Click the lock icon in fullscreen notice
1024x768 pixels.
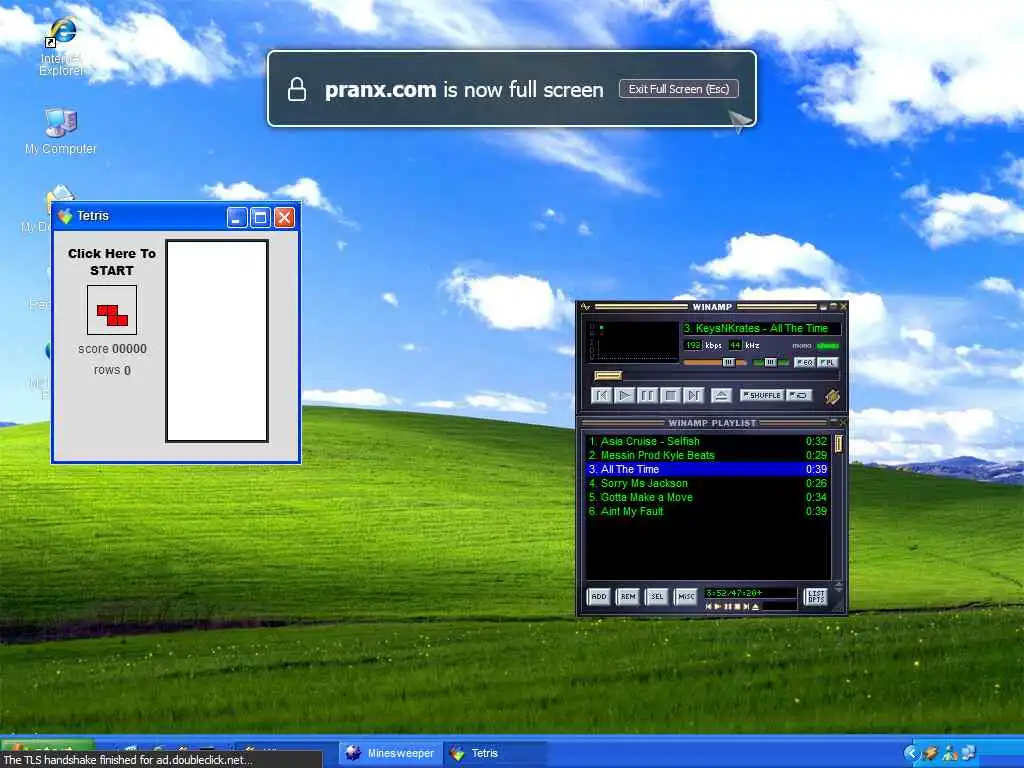click(297, 89)
